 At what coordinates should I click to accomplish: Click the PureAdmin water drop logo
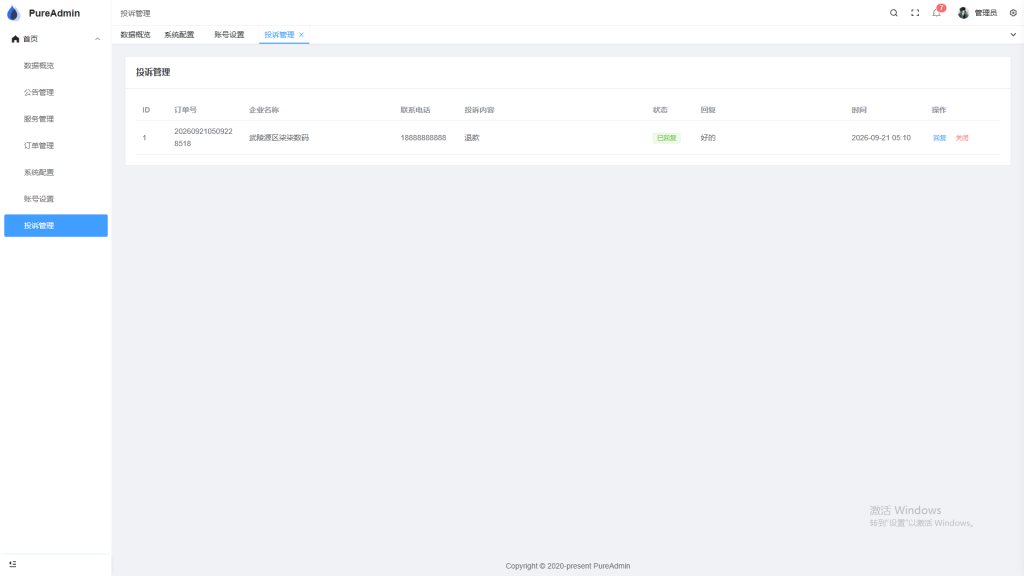click(13, 13)
